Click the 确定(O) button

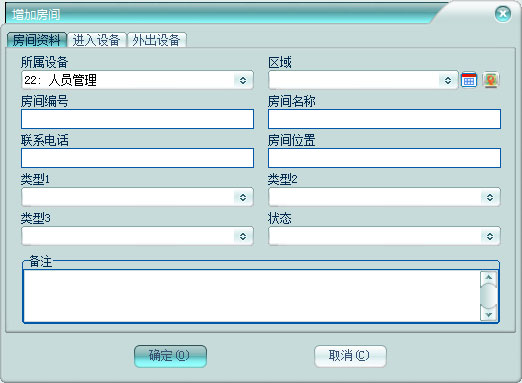pyautogui.click(x=170, y=356)
